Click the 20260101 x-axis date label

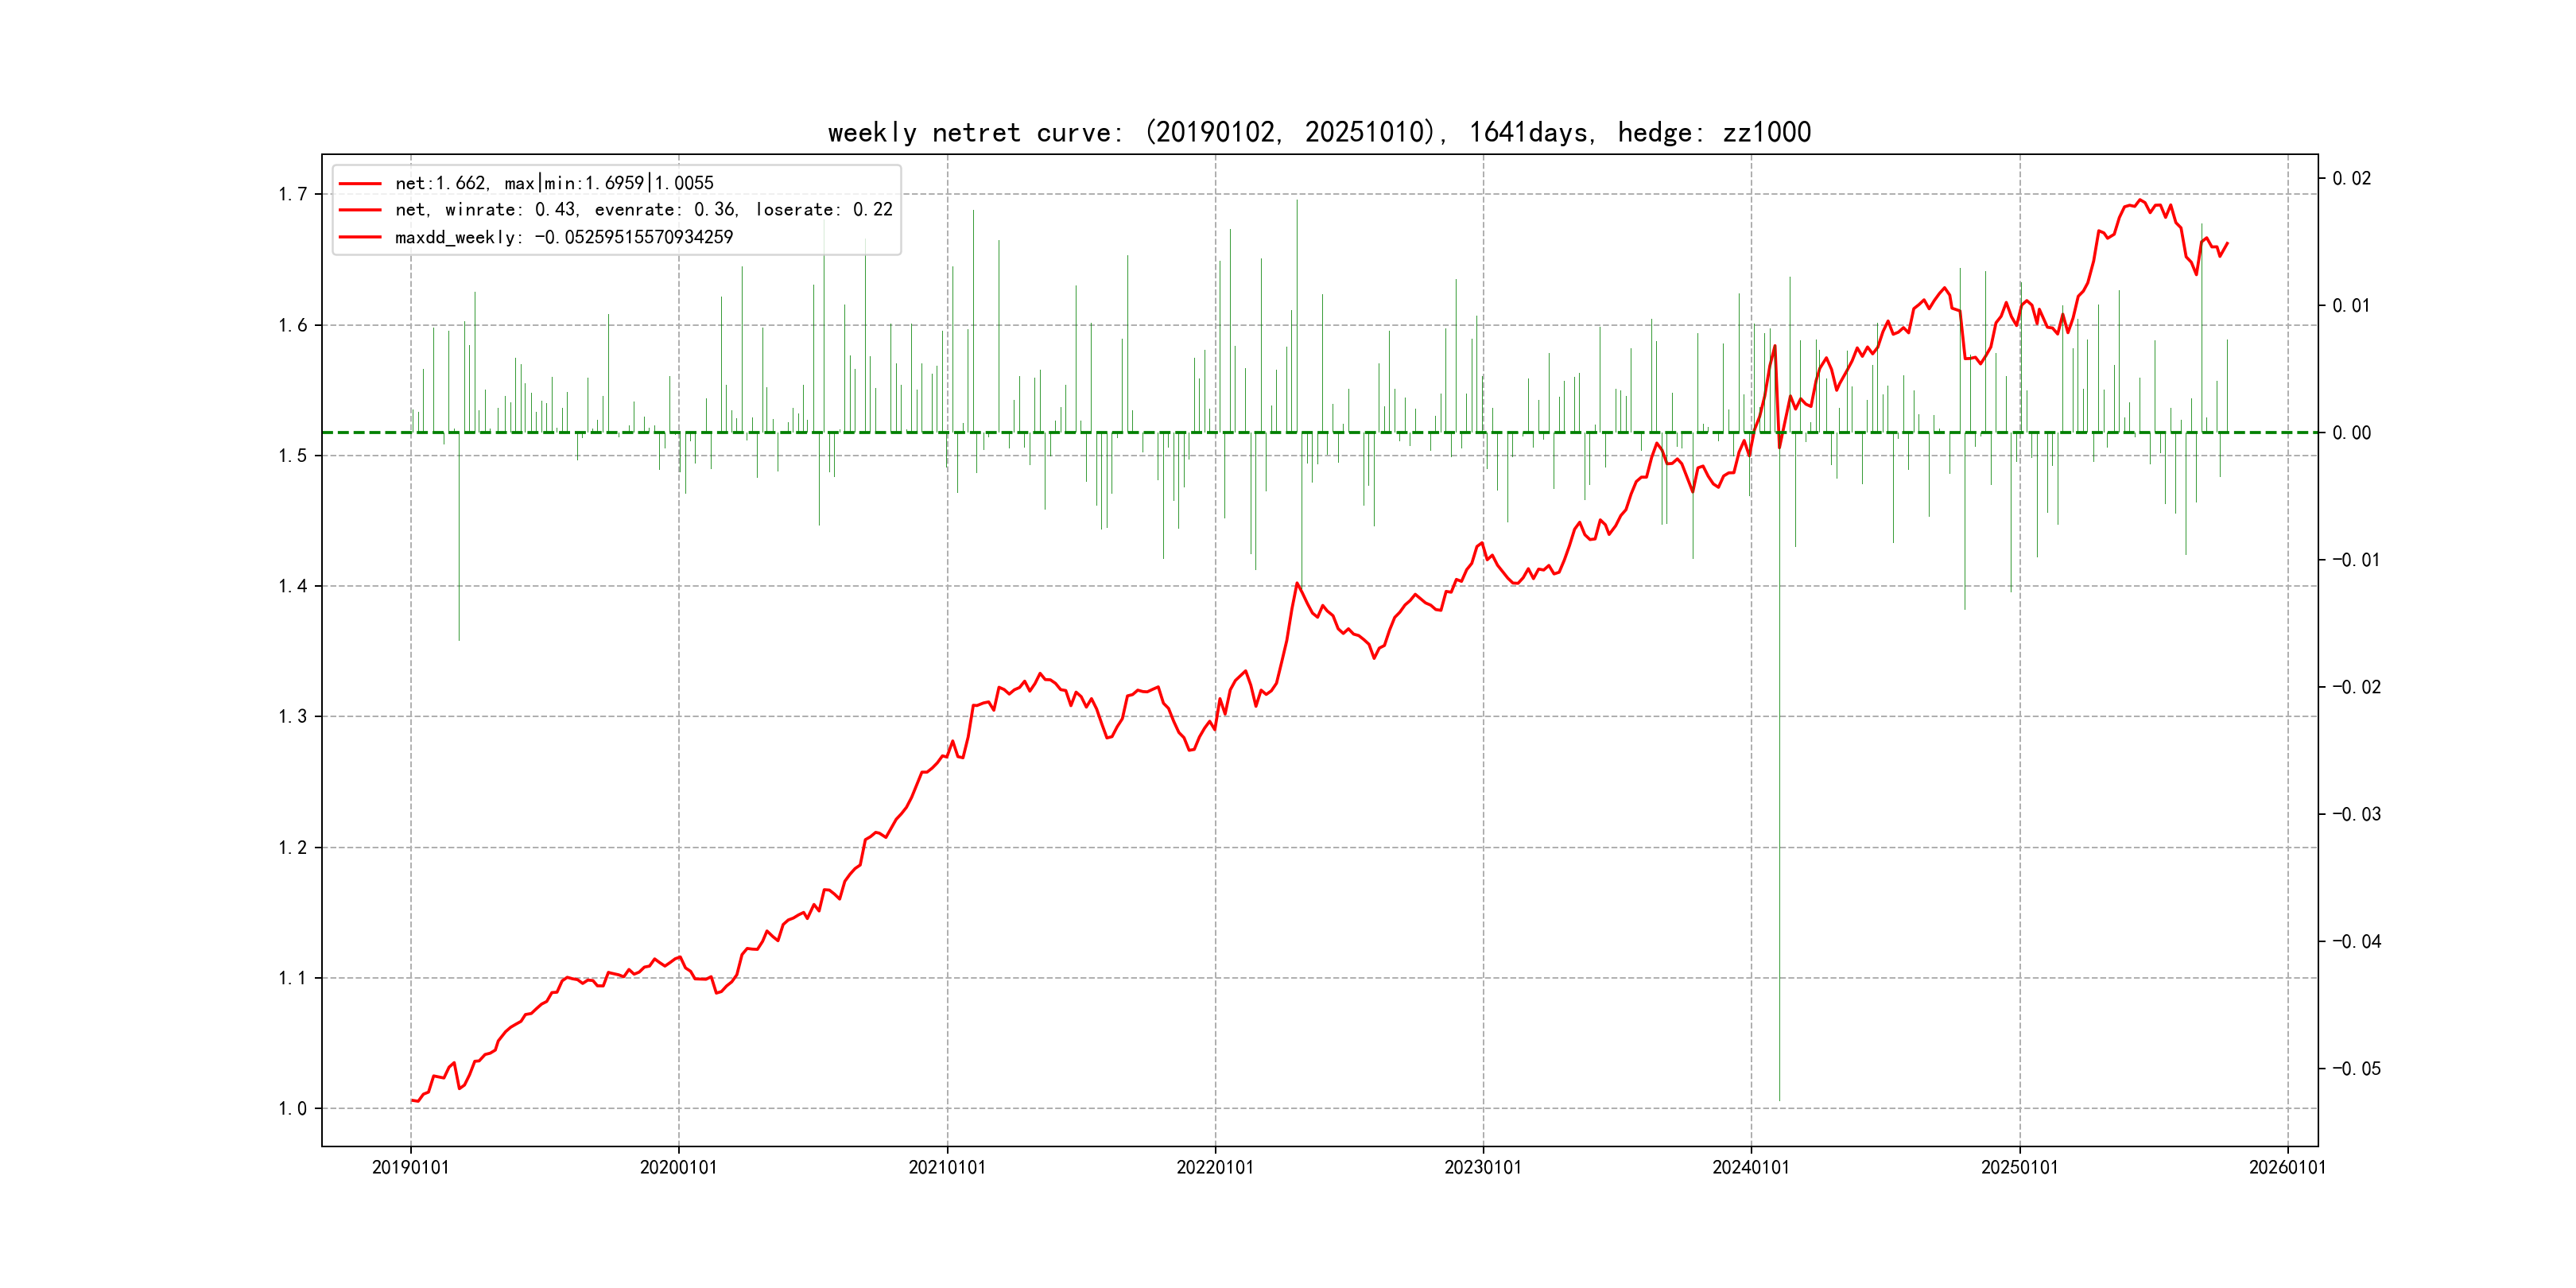pos(2288,1167)
